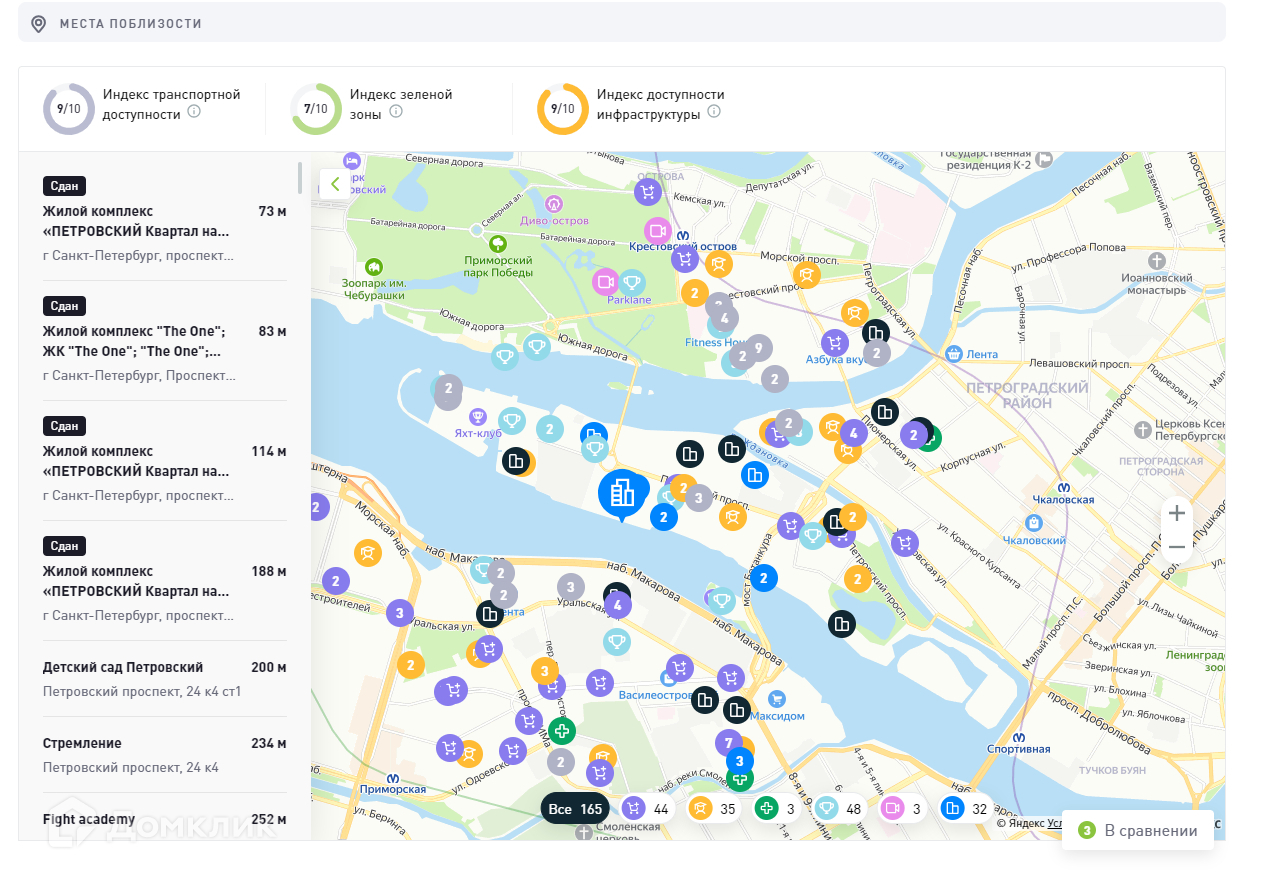The height and width of the screenshot is (882, 1275).
Task: Click the main blue building pin marker
Action: 623,494
